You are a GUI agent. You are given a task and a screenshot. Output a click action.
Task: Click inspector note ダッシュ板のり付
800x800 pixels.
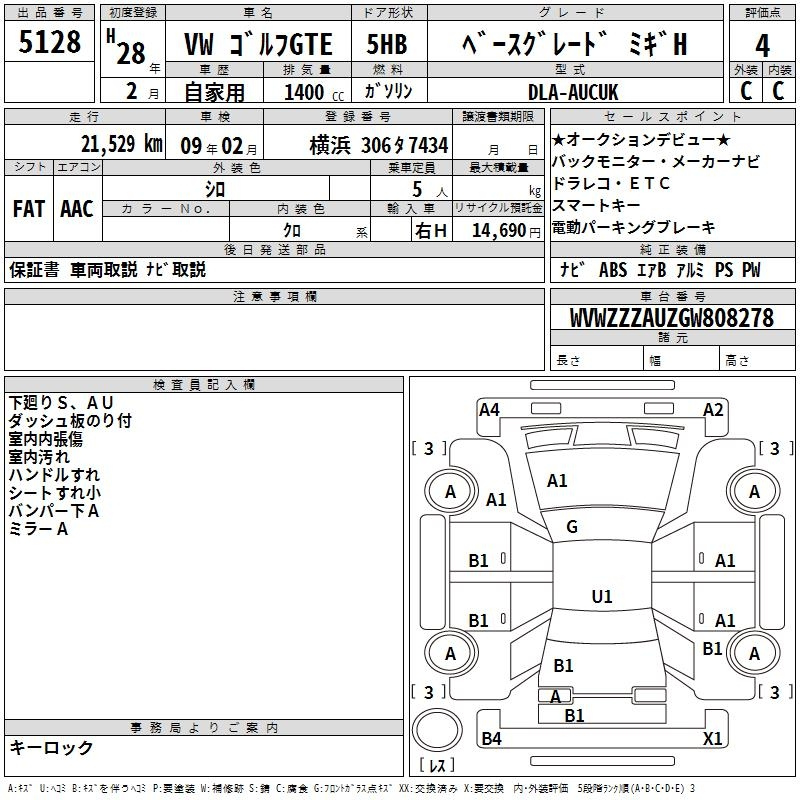[x=70, y=420]
